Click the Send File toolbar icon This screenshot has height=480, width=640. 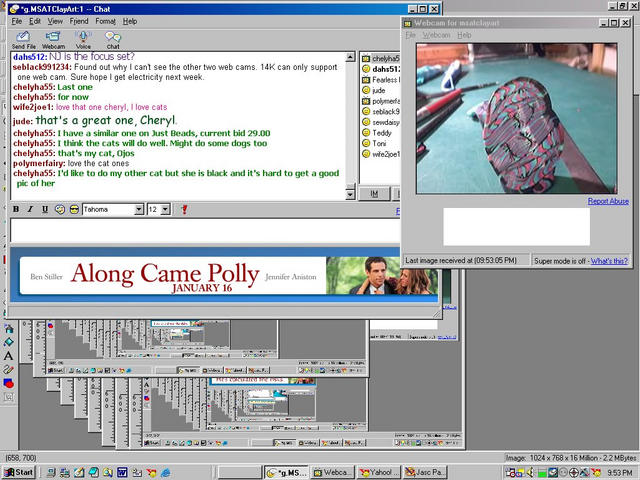click(x=23, y=40)
